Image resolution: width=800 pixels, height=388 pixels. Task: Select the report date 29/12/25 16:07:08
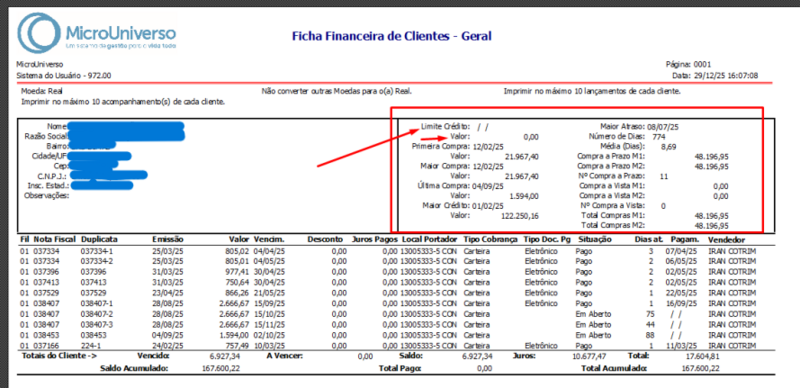(726, 76)
